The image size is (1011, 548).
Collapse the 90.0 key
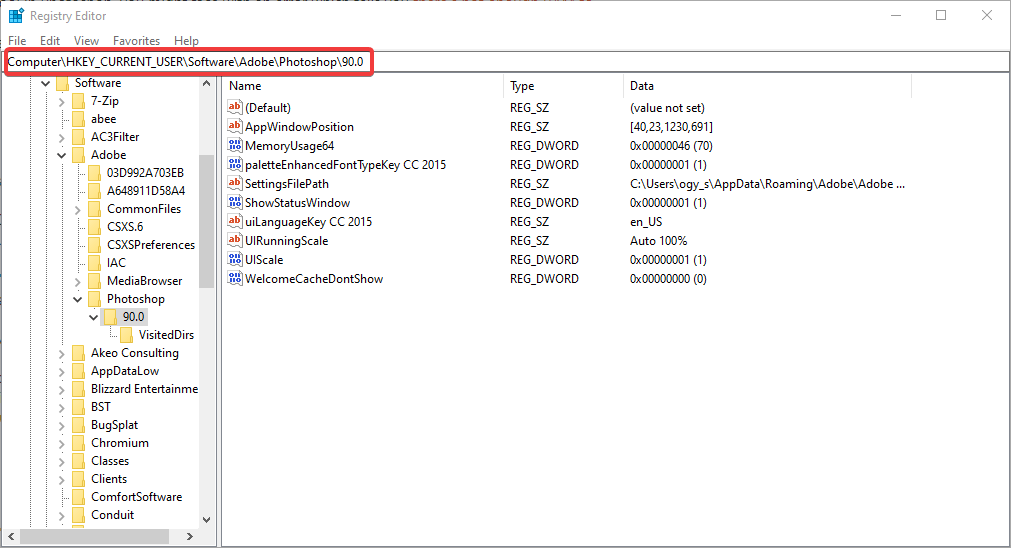pos(93,317)
